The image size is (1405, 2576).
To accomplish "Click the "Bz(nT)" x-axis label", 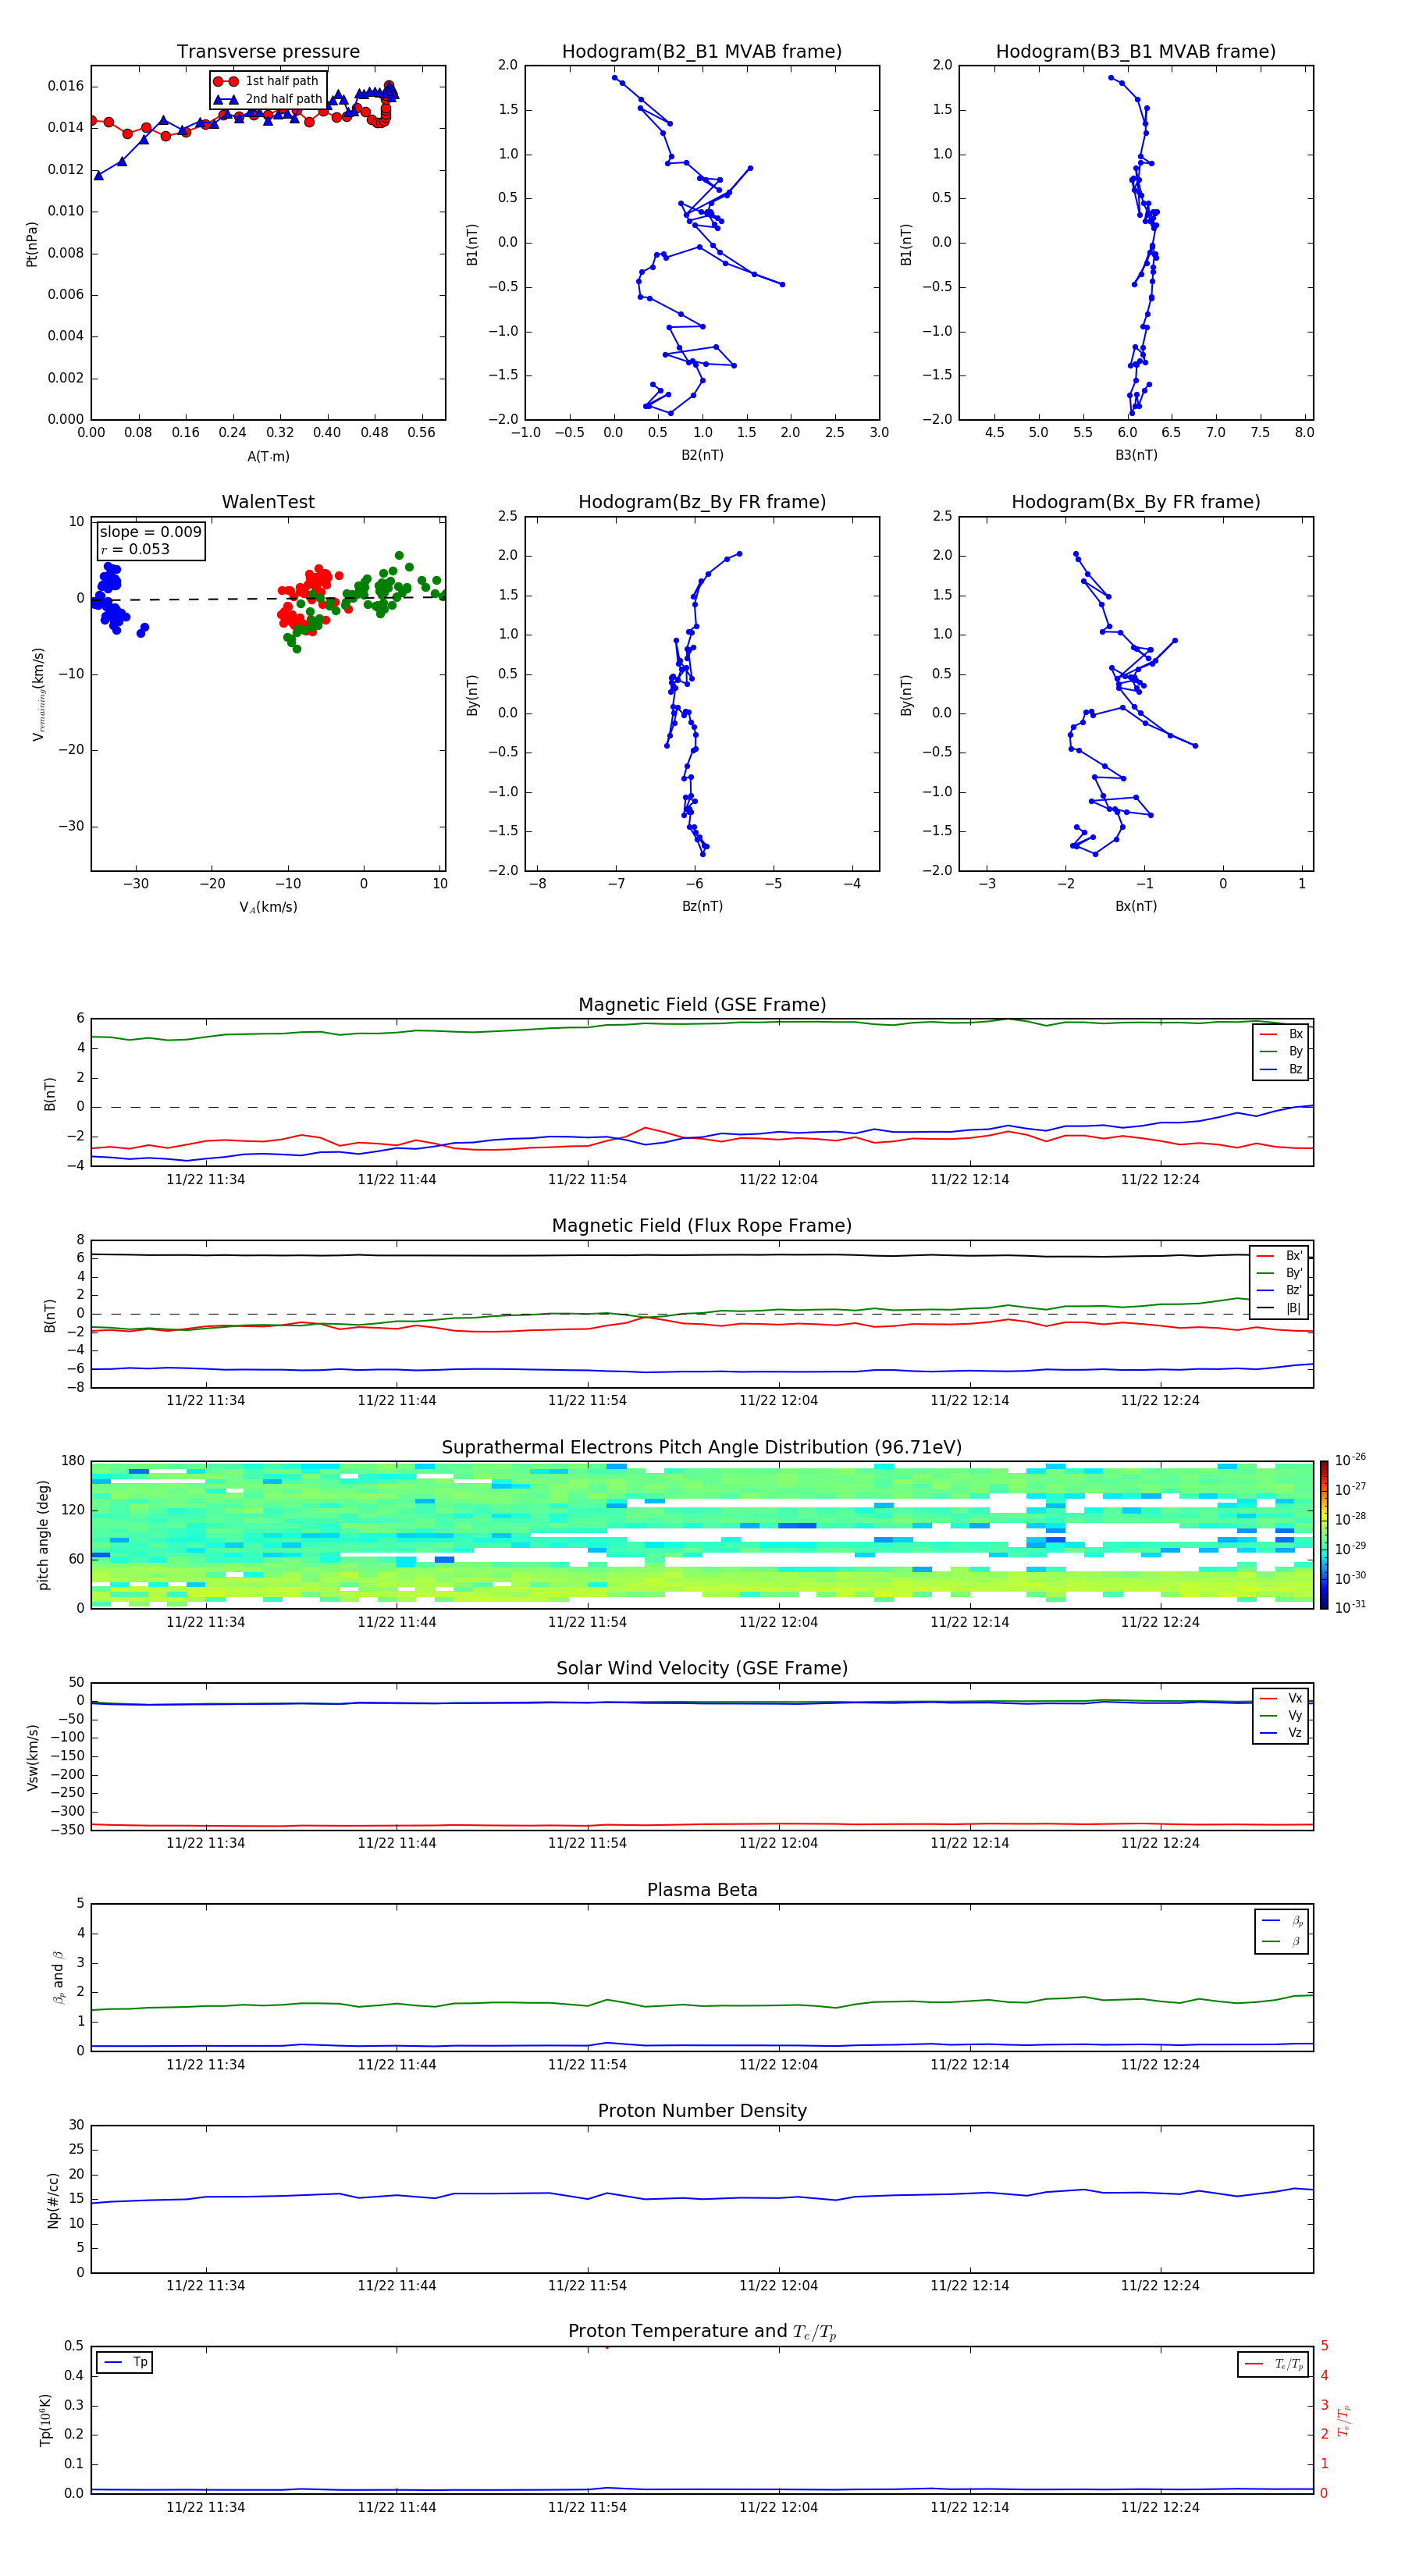I will pyautogui.click(x=702, y=906).
